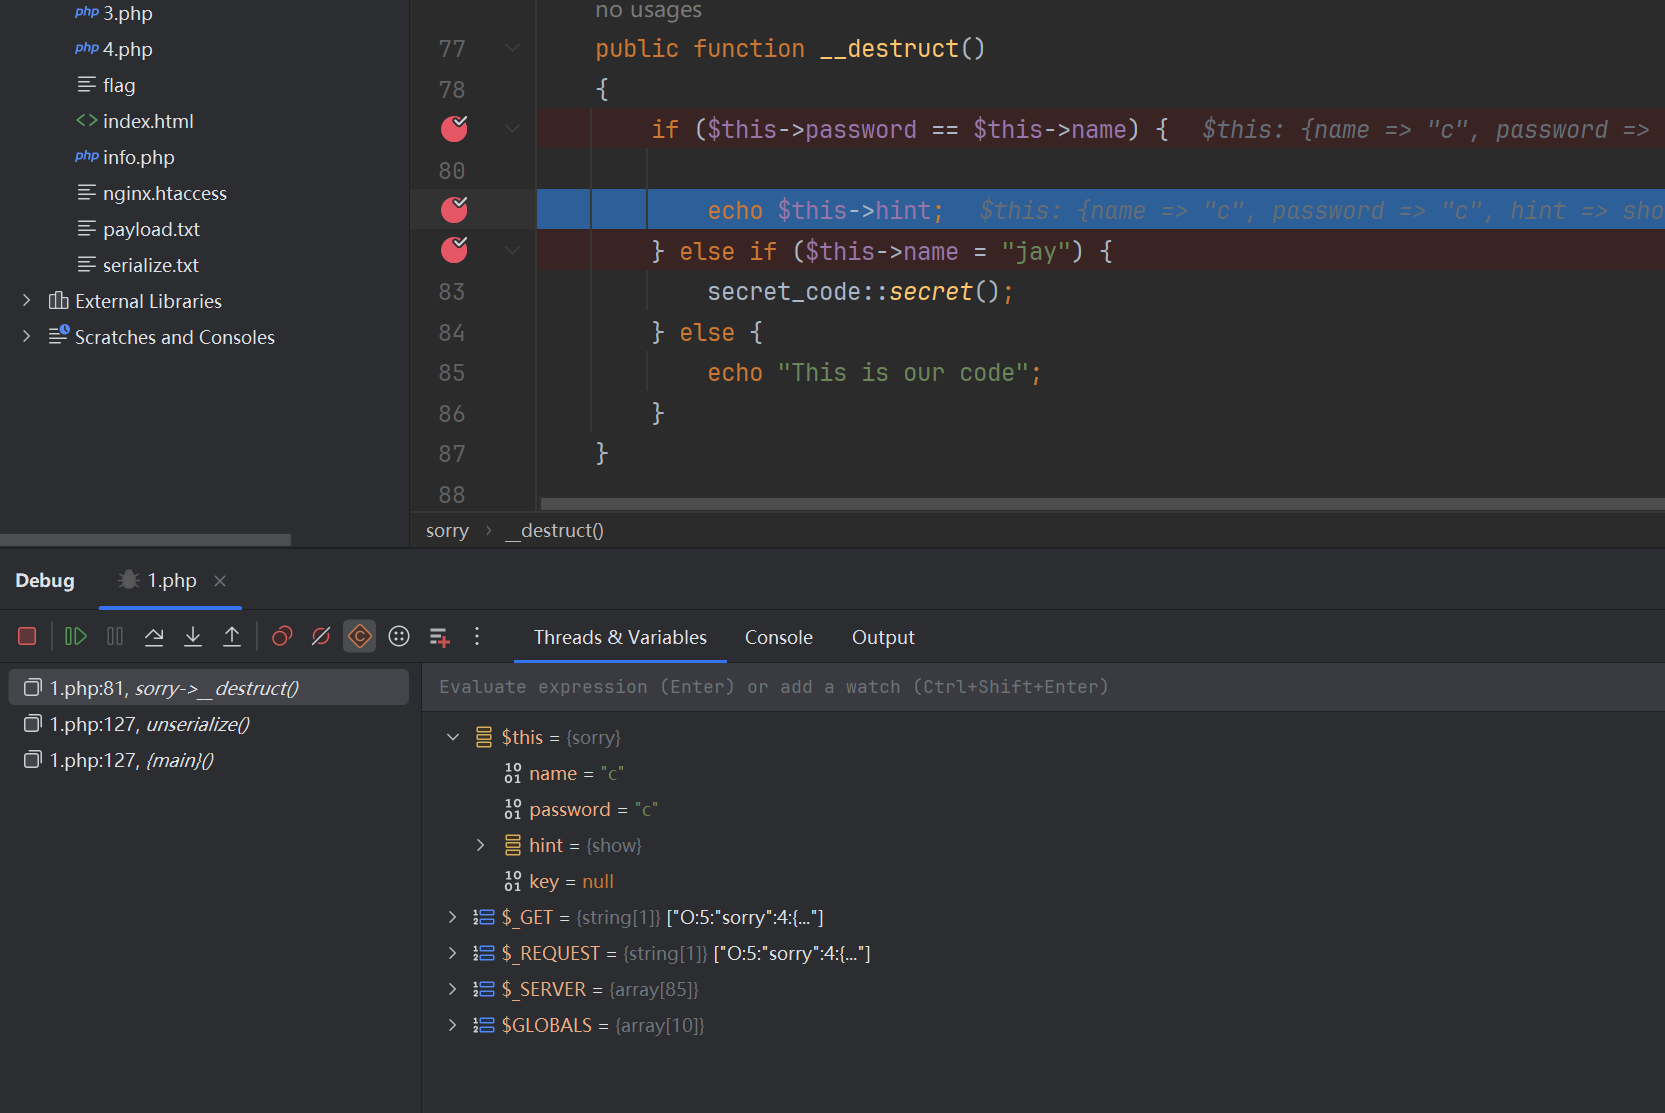
Task: Switch to the Console tab
Action: pyautogui.click(x=778, y=638)
